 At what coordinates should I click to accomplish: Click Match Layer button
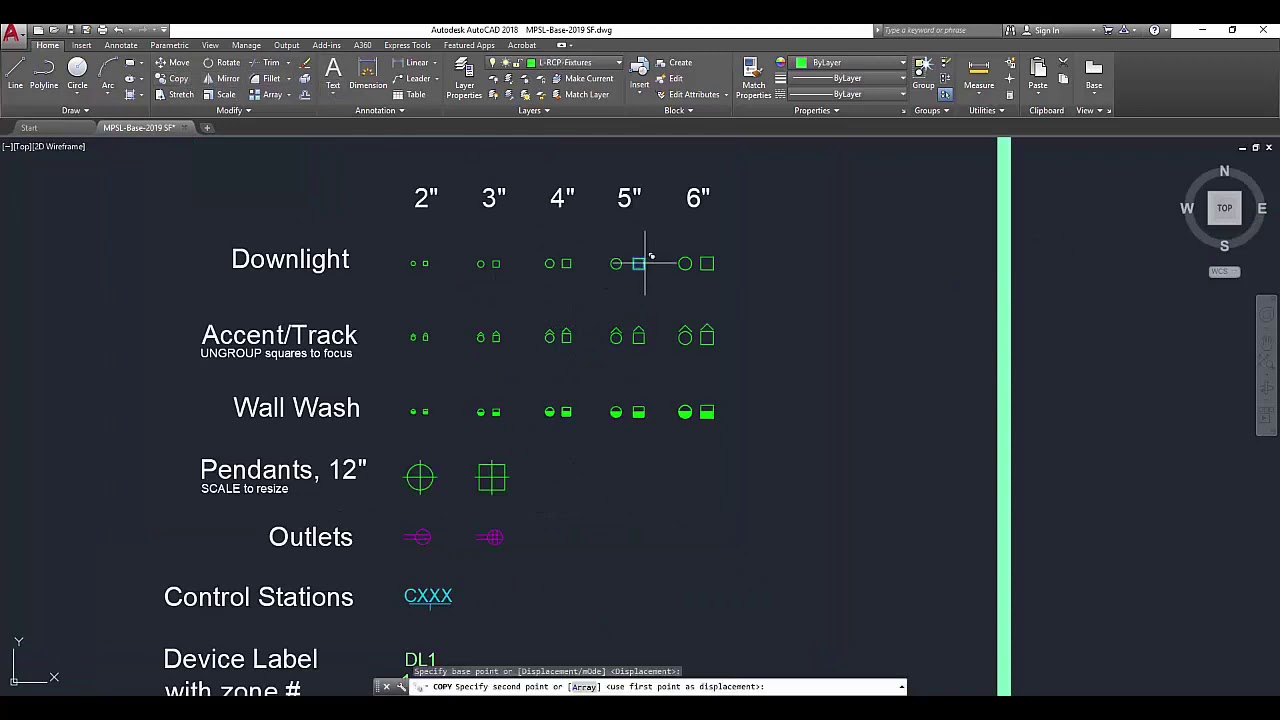tap(579, 94)
